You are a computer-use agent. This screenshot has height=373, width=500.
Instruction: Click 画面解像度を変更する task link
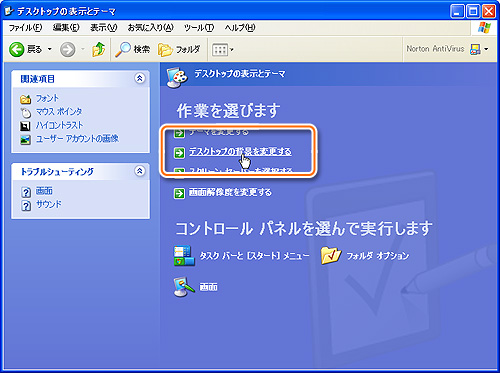[230, 192]
